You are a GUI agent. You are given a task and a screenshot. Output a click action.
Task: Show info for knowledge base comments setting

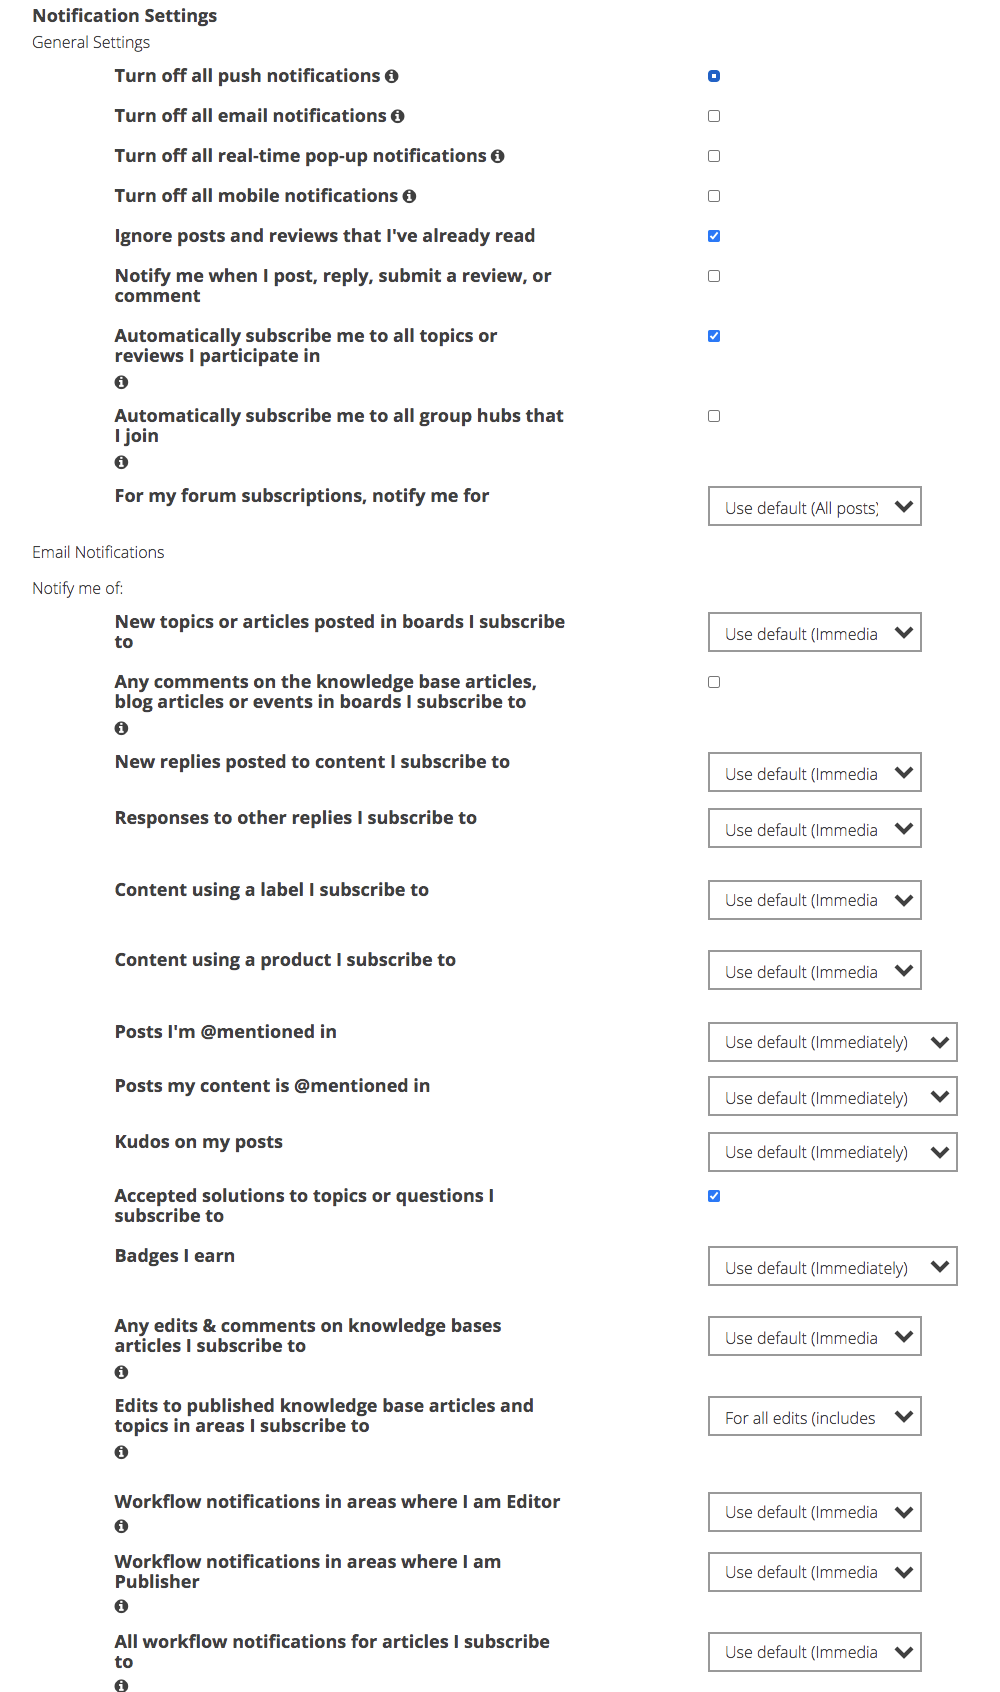[122, 728]
